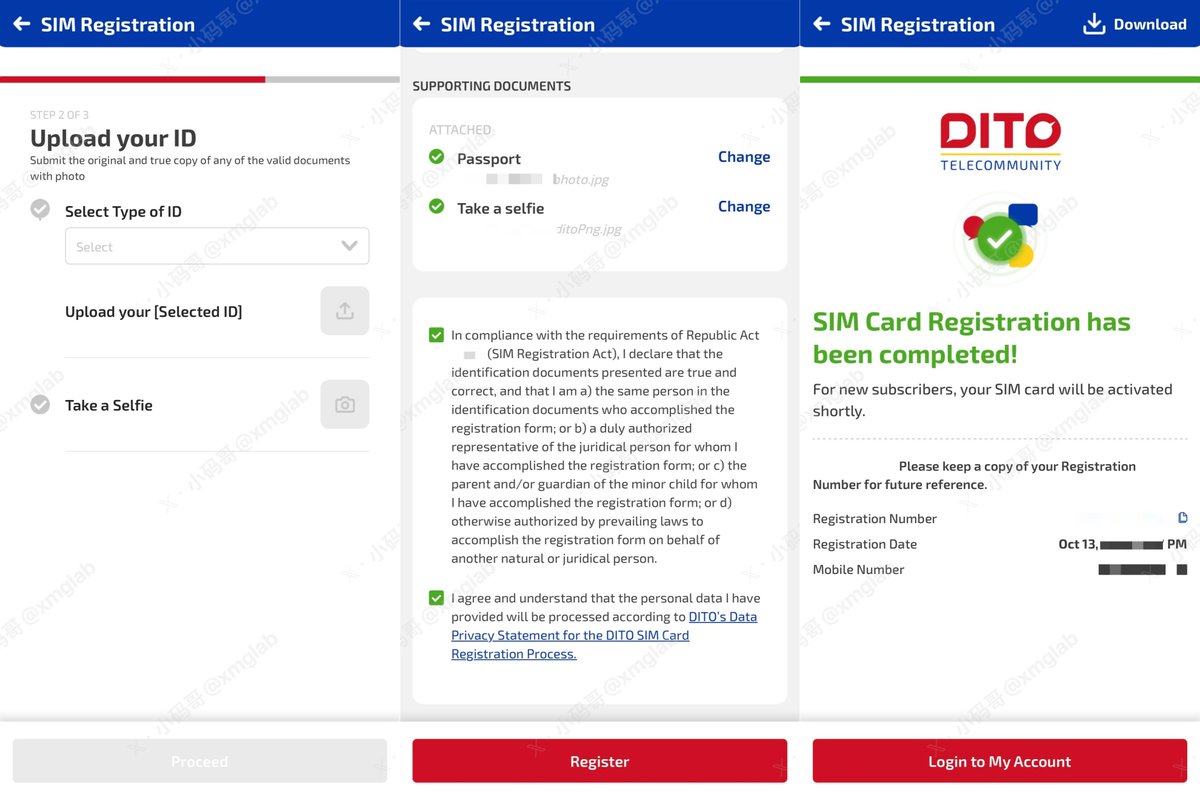Viewport: 1200px width, 800px height.
Task: Go back from the Upload your ID screen
Action: pyautogui.click(x=21, y=24)
